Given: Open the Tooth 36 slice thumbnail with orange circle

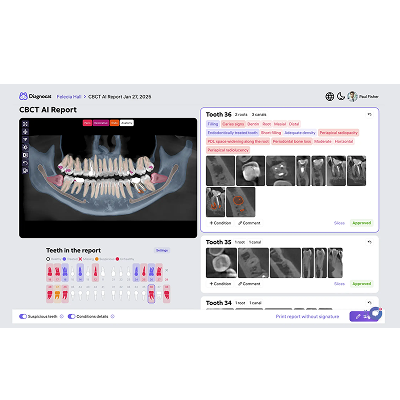Looking at the screenshot, I should 241,202.
